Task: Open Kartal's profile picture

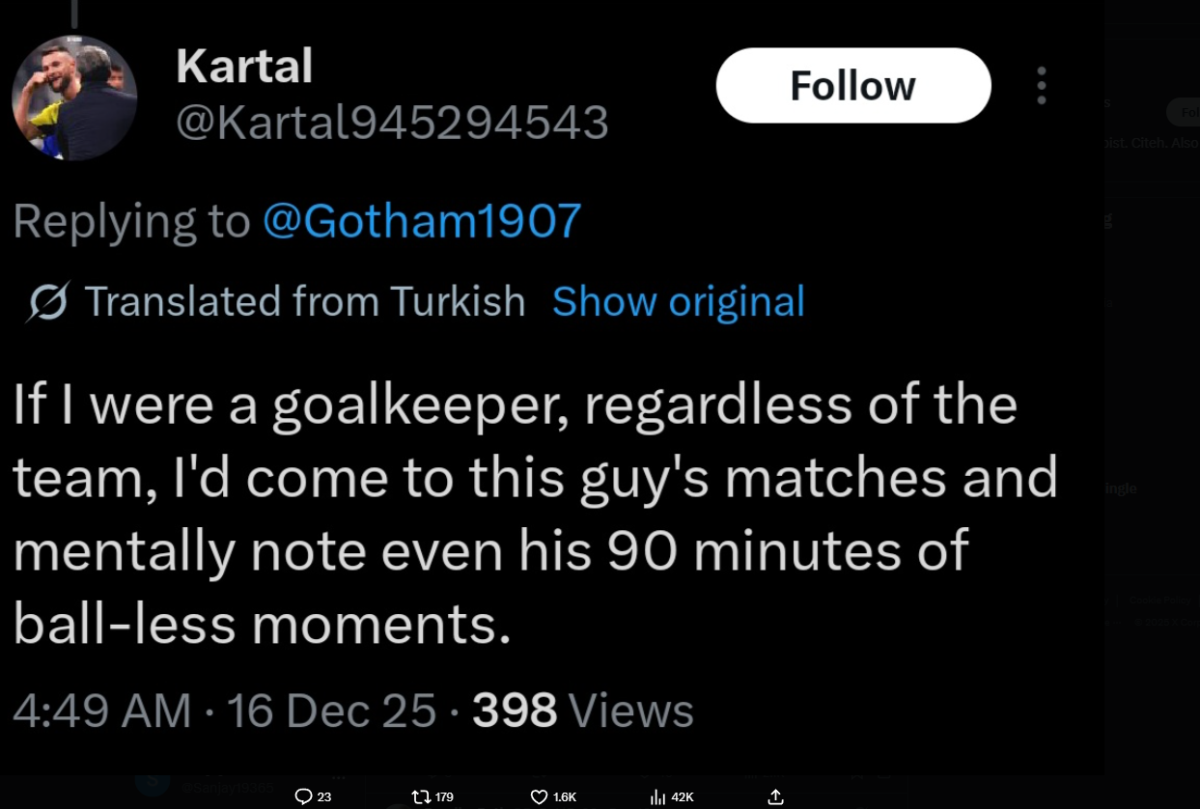Action: 74,97
